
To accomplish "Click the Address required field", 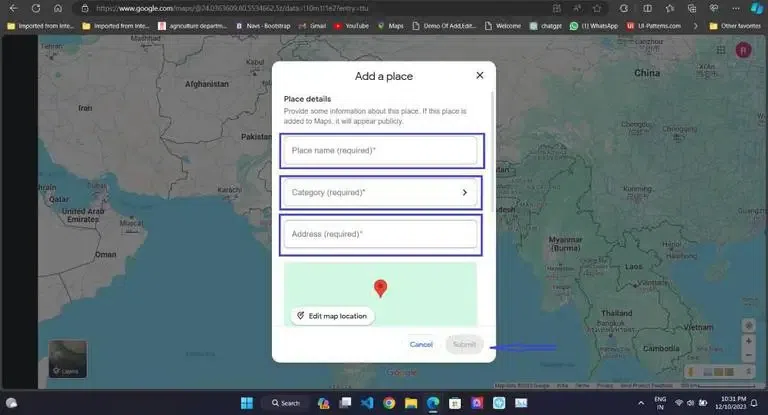I will 380,234.
